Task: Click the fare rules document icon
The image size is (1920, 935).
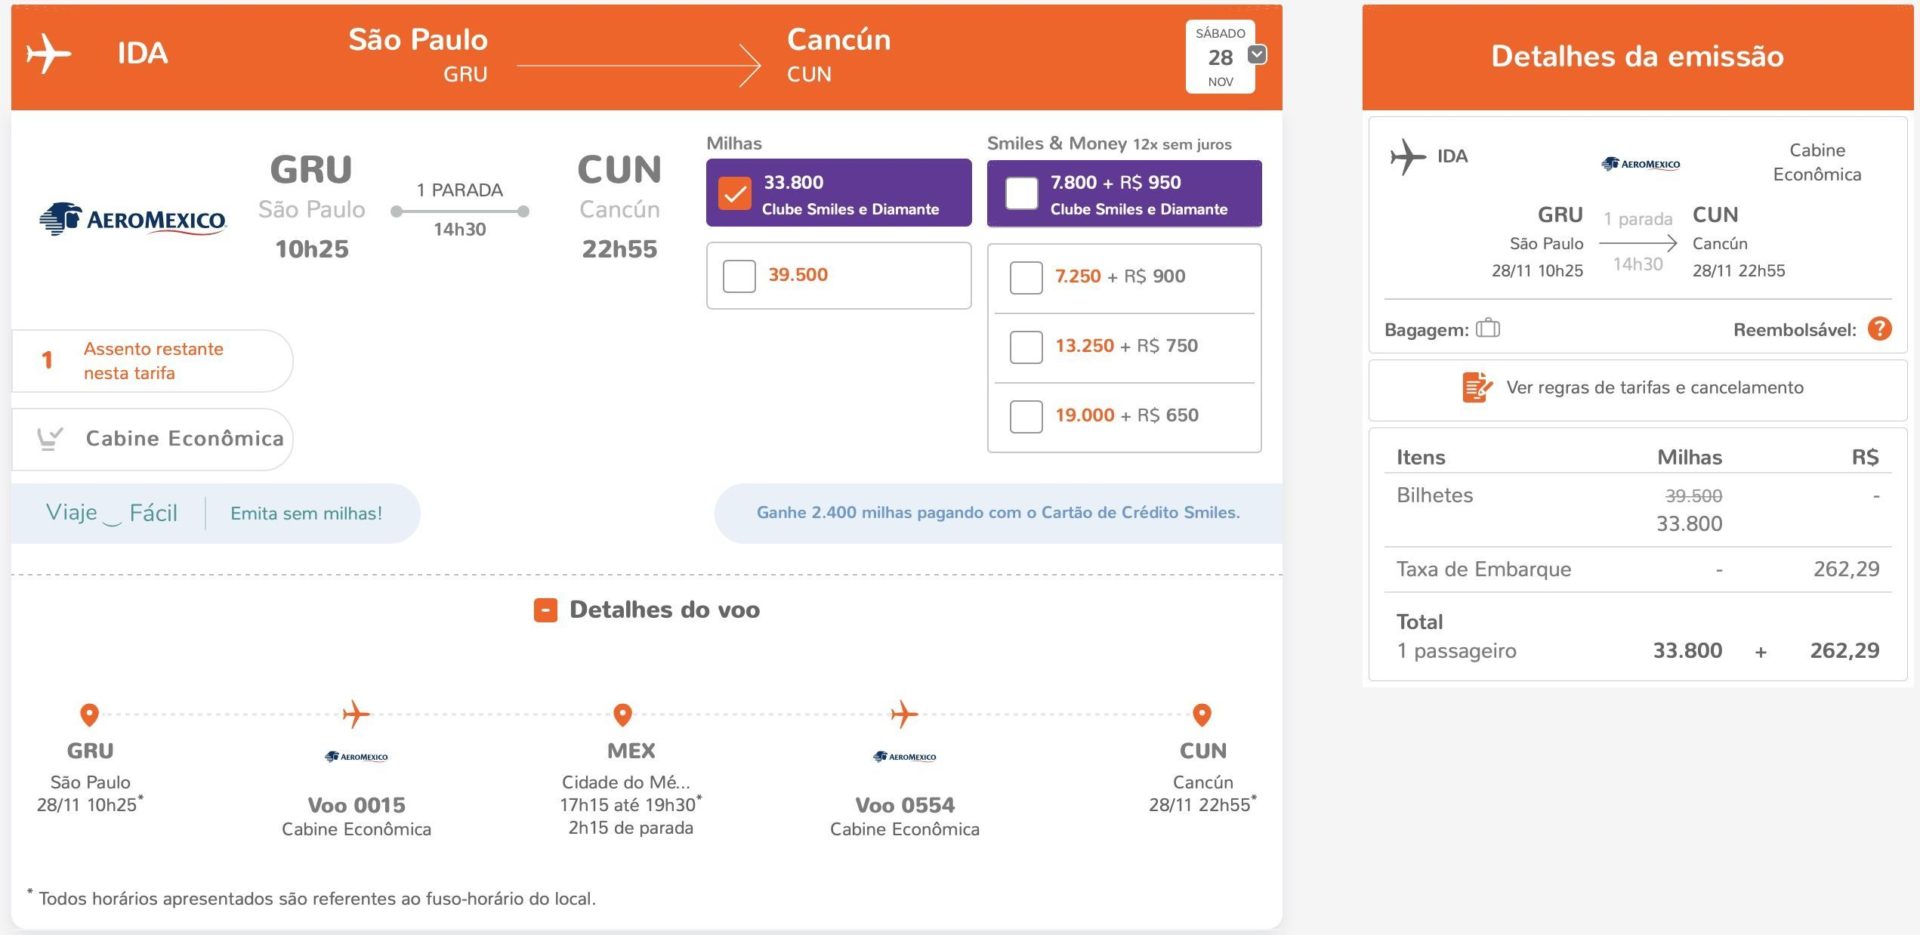Action: coord(1477,387)
